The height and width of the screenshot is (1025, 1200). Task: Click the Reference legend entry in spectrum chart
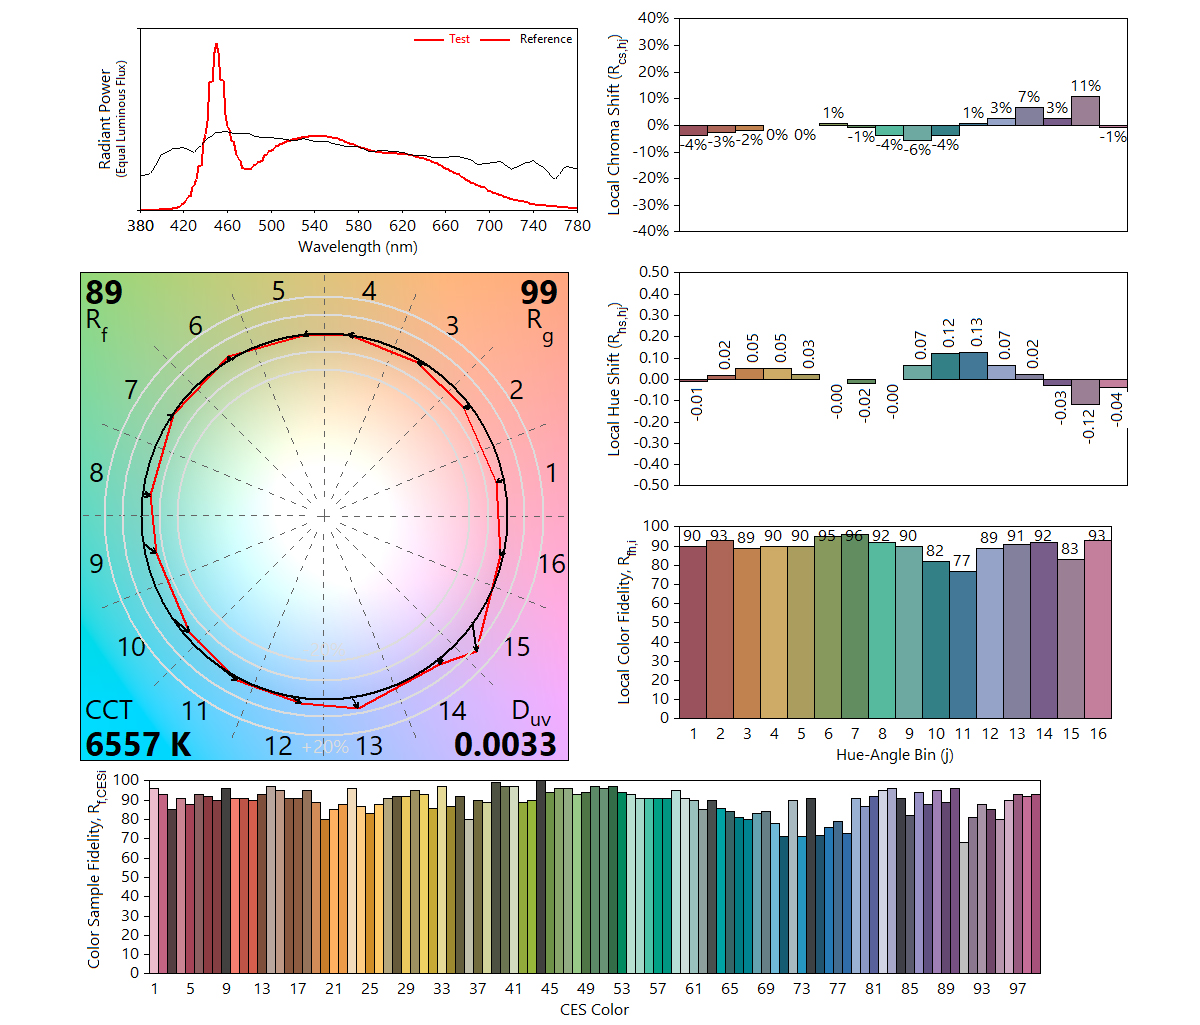click(545, 39)
